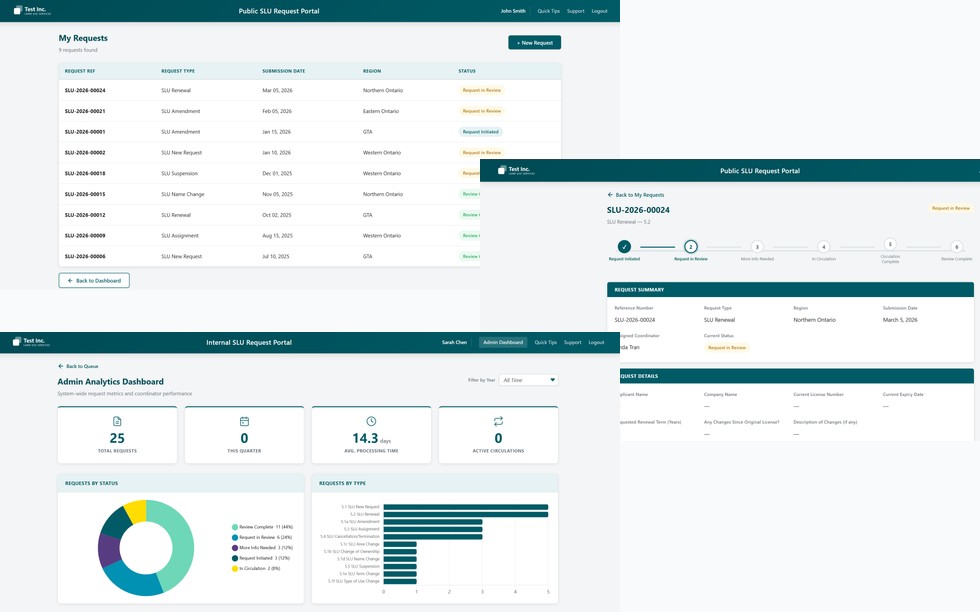Click the Circulation Complete step circle
The image size is (980, 612).
889,247
